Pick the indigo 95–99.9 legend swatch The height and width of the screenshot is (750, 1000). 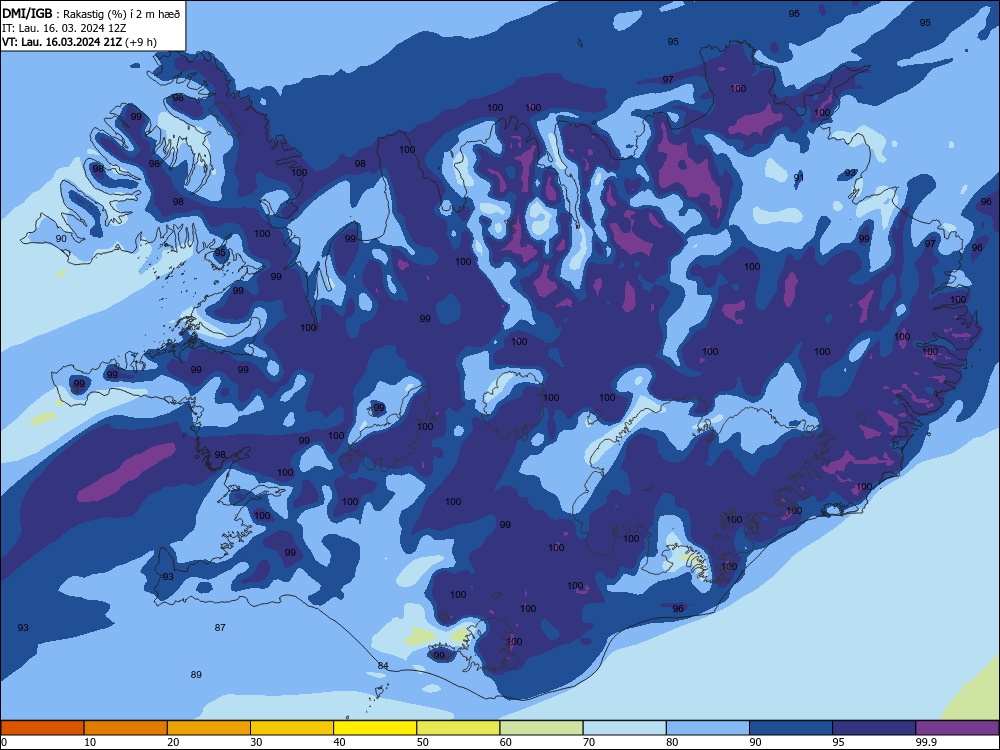[x=874, y=728]
